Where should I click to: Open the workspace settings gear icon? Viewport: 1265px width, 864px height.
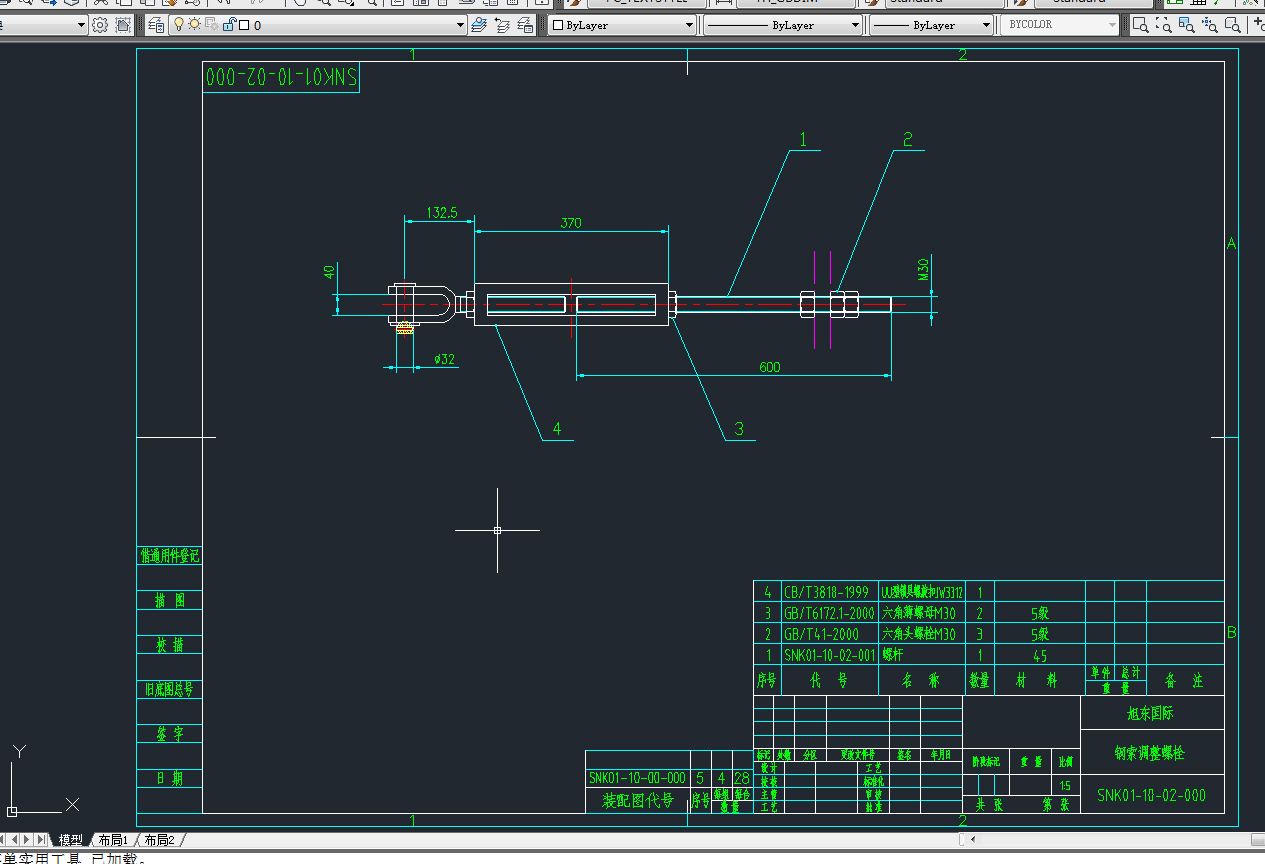tap(100, 25)
